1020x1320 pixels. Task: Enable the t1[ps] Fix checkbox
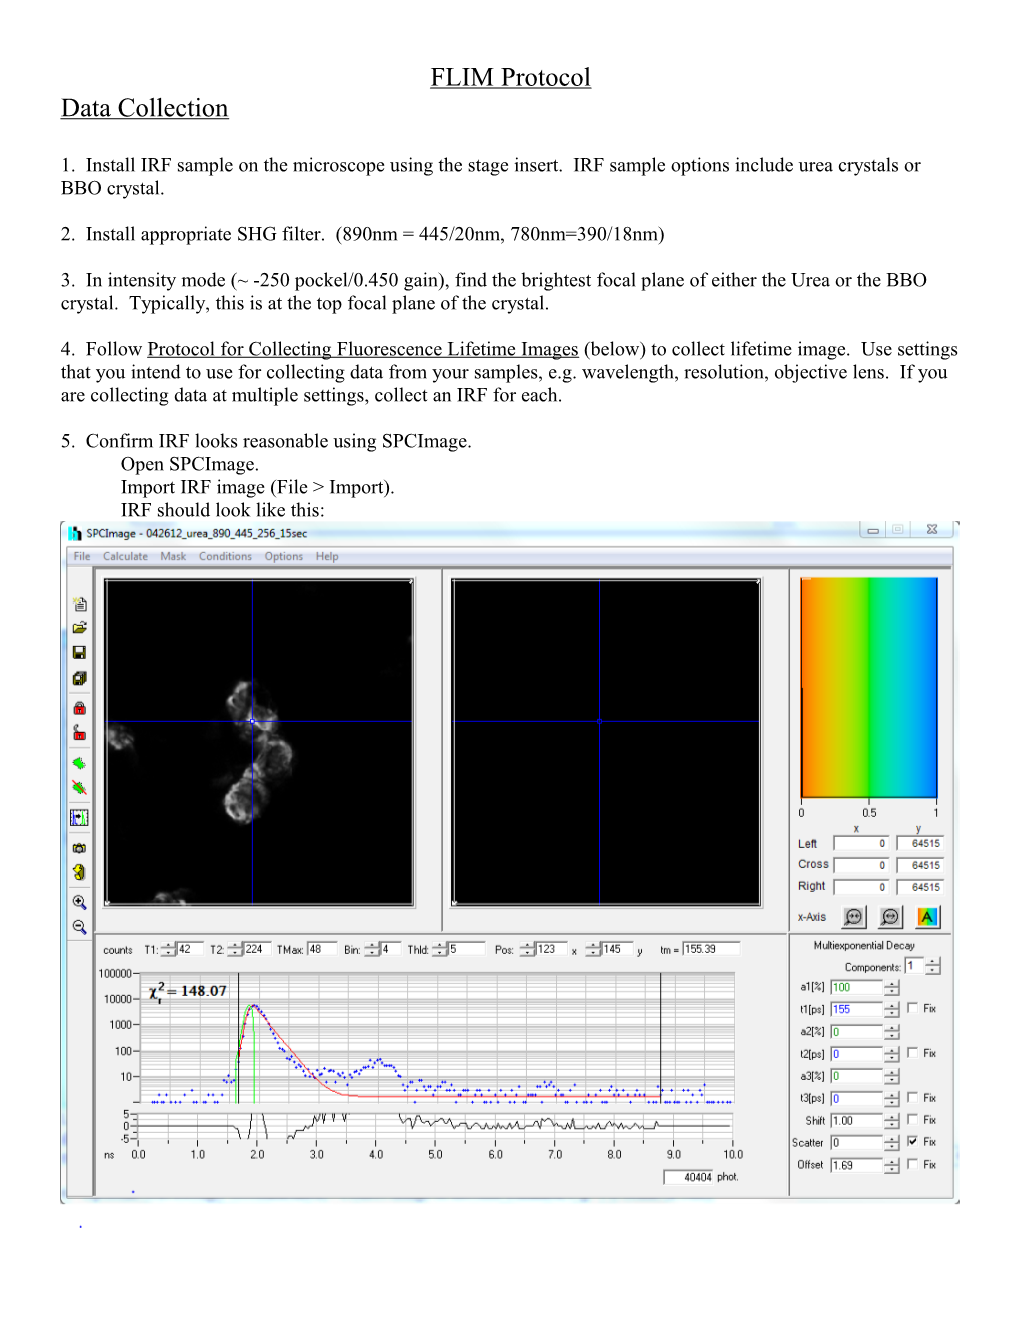click(x=912, y=1008)
